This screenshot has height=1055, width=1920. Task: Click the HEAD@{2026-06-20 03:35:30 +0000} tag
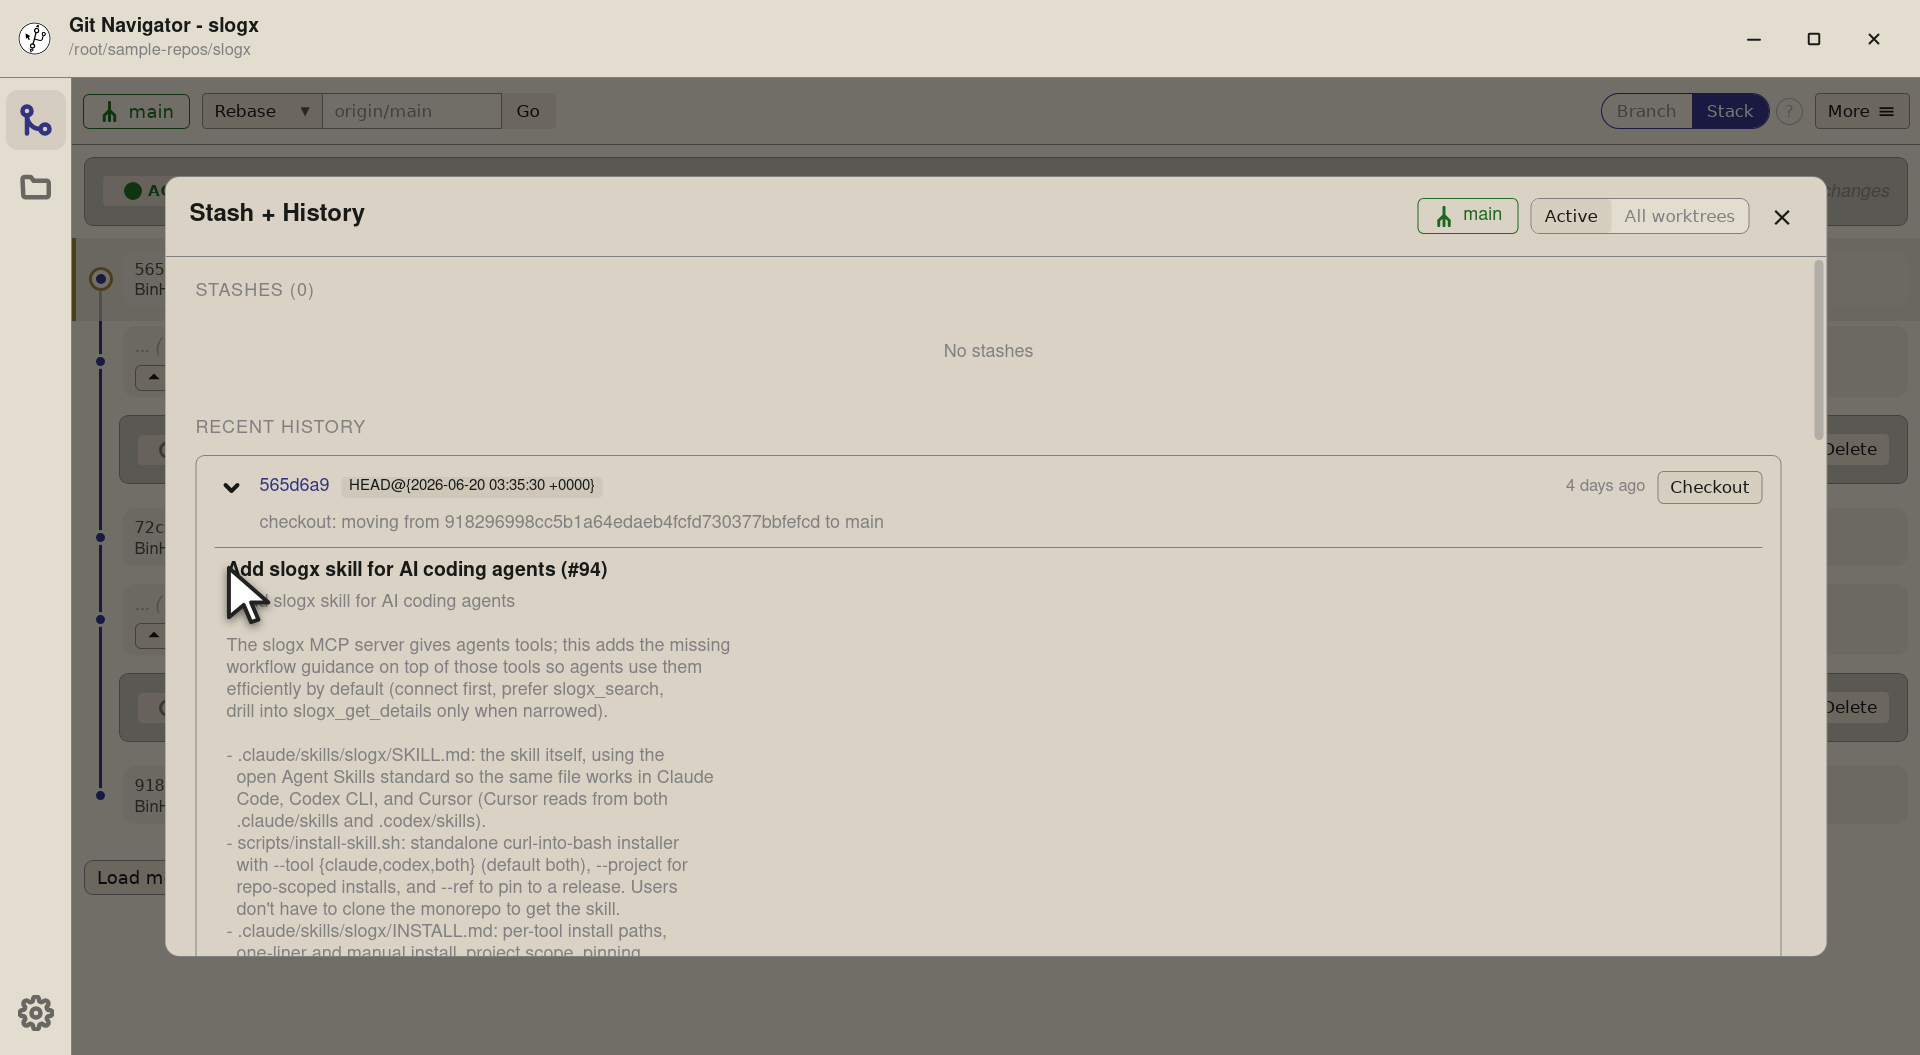click(471, 485)
